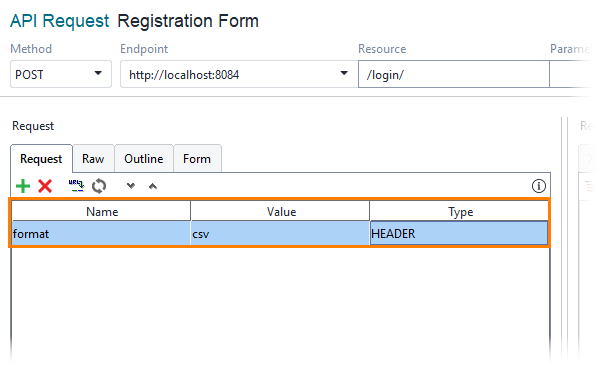Delete the parameter with the red X icon

point(45,186)
